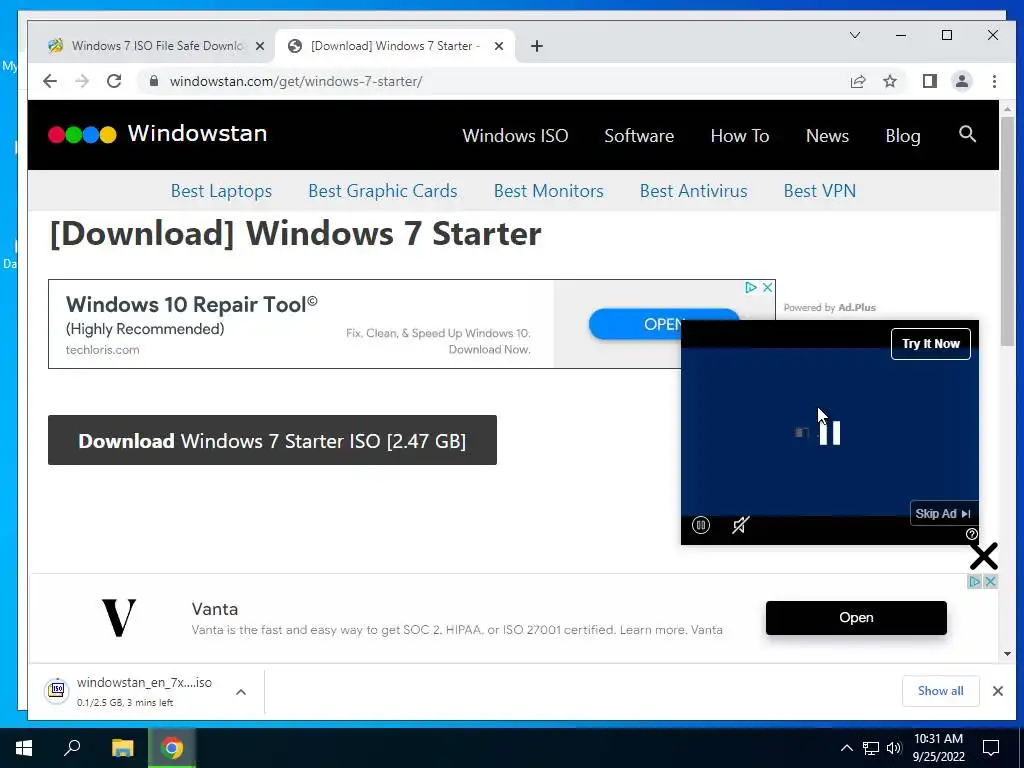1024x768 pixels.
Task: Open the News menu item
Action: [x=827, y=136]
